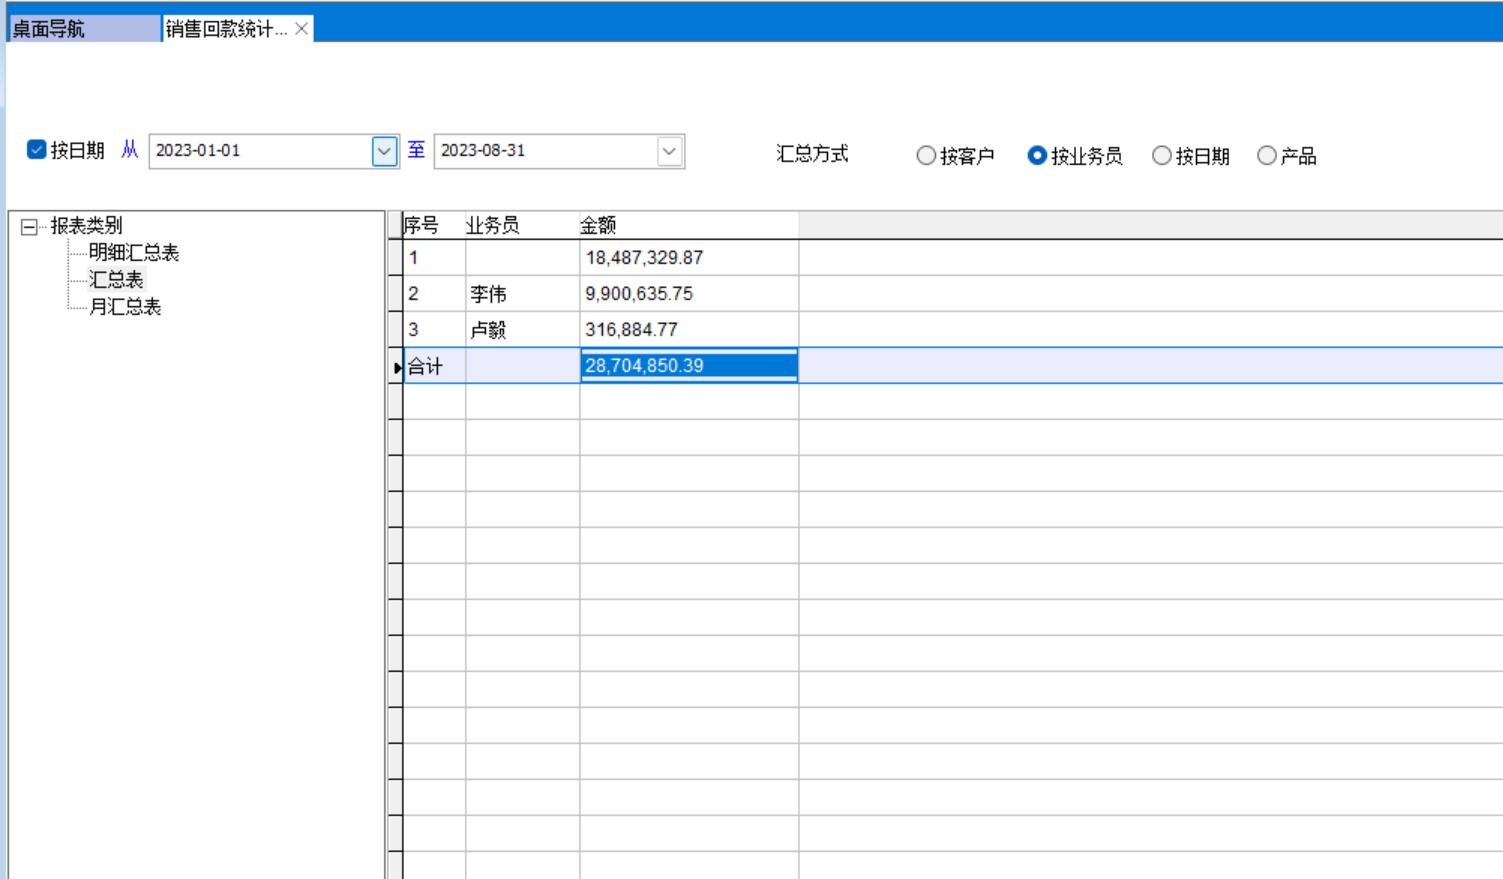Choose 产品 summary mode radio button
1503x879 pixels.
pyautogui.click(x=1267, y=156)
